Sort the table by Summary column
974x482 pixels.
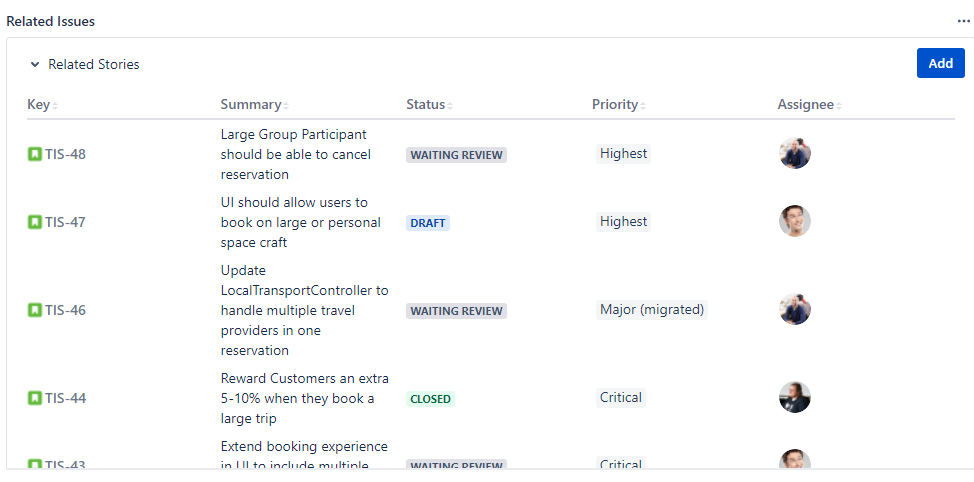[x=254, y=105]
